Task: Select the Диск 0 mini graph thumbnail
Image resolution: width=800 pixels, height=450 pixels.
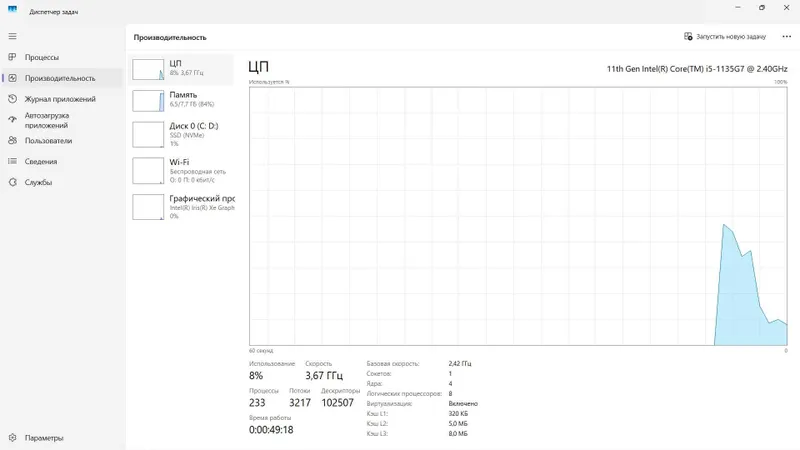Action: [148, 134]
